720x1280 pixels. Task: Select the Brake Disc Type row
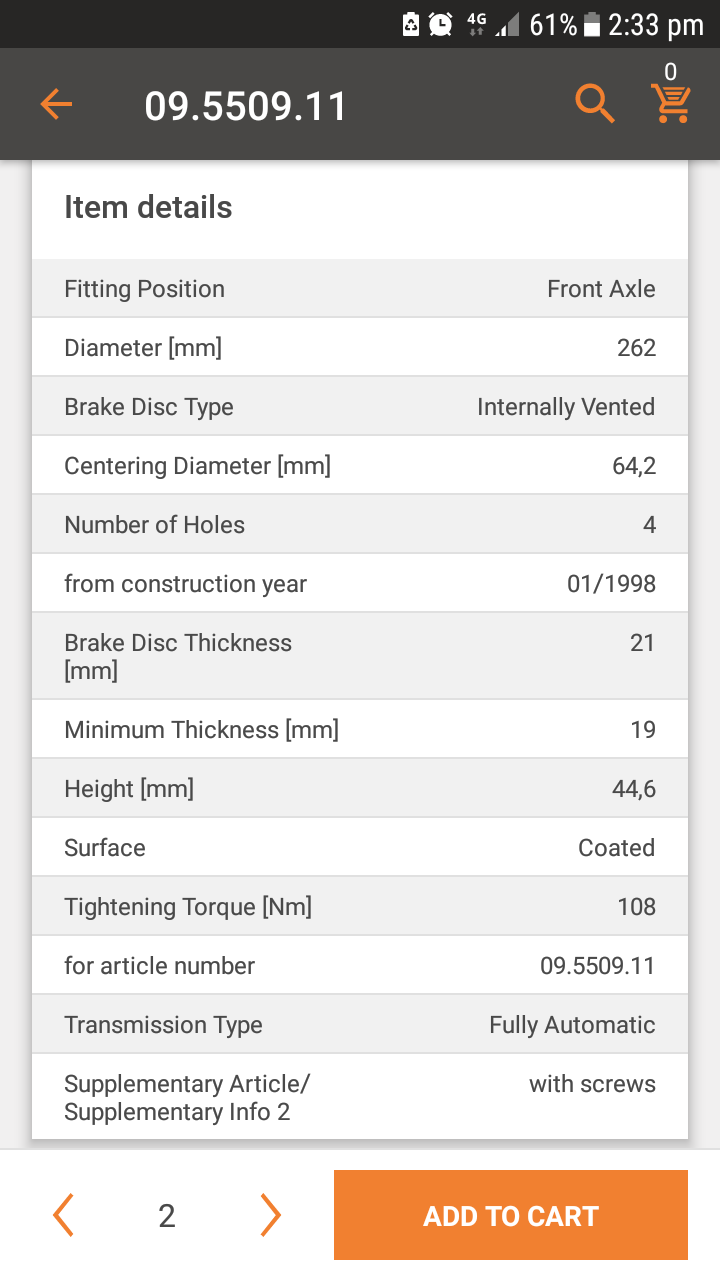pos(360,407)
